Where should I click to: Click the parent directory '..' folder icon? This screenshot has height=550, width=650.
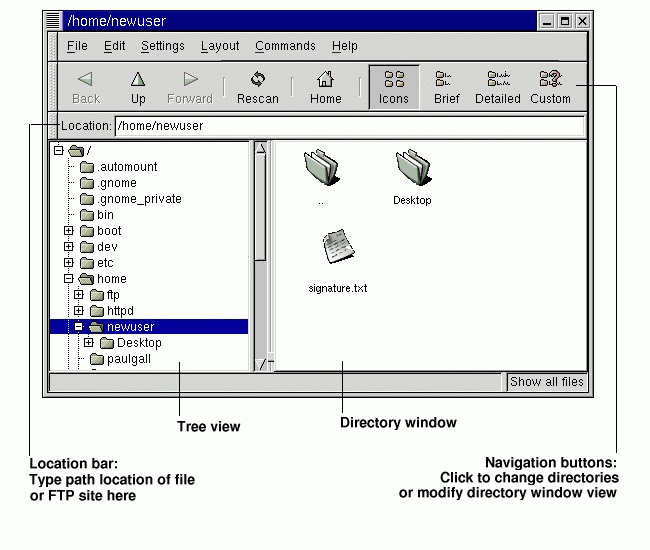(x=321, y=168)
